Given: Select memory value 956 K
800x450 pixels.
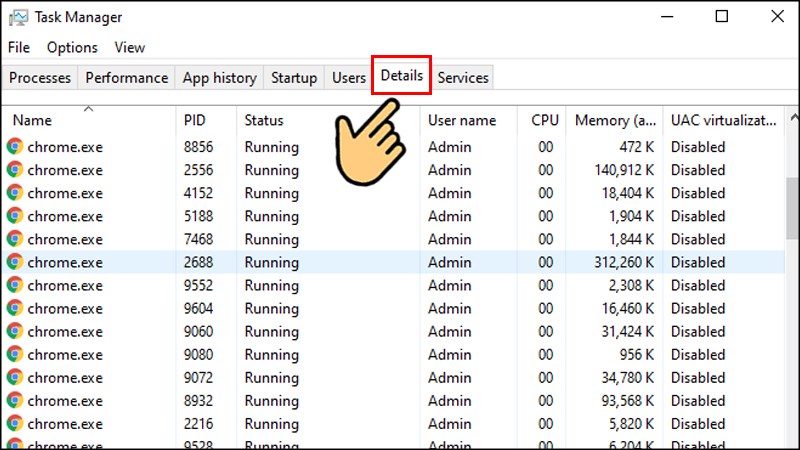Looking at the screenshot, I should (637, 355).
